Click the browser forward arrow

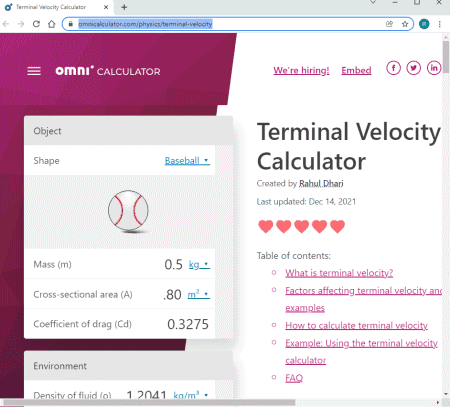pos(21,24)
